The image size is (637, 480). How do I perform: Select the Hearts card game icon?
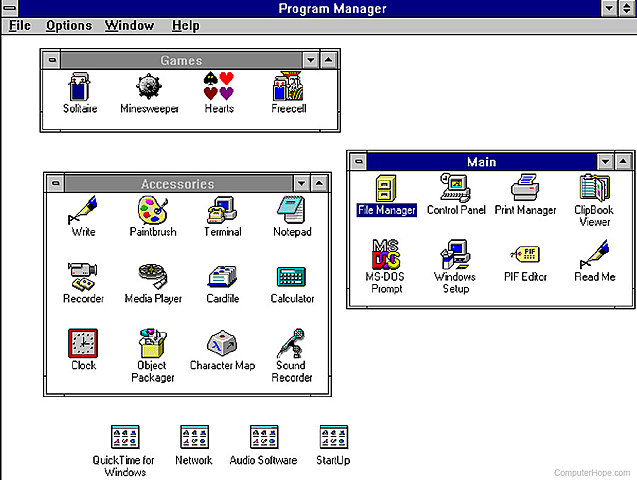pyautogui.click(x=219, y=86)
